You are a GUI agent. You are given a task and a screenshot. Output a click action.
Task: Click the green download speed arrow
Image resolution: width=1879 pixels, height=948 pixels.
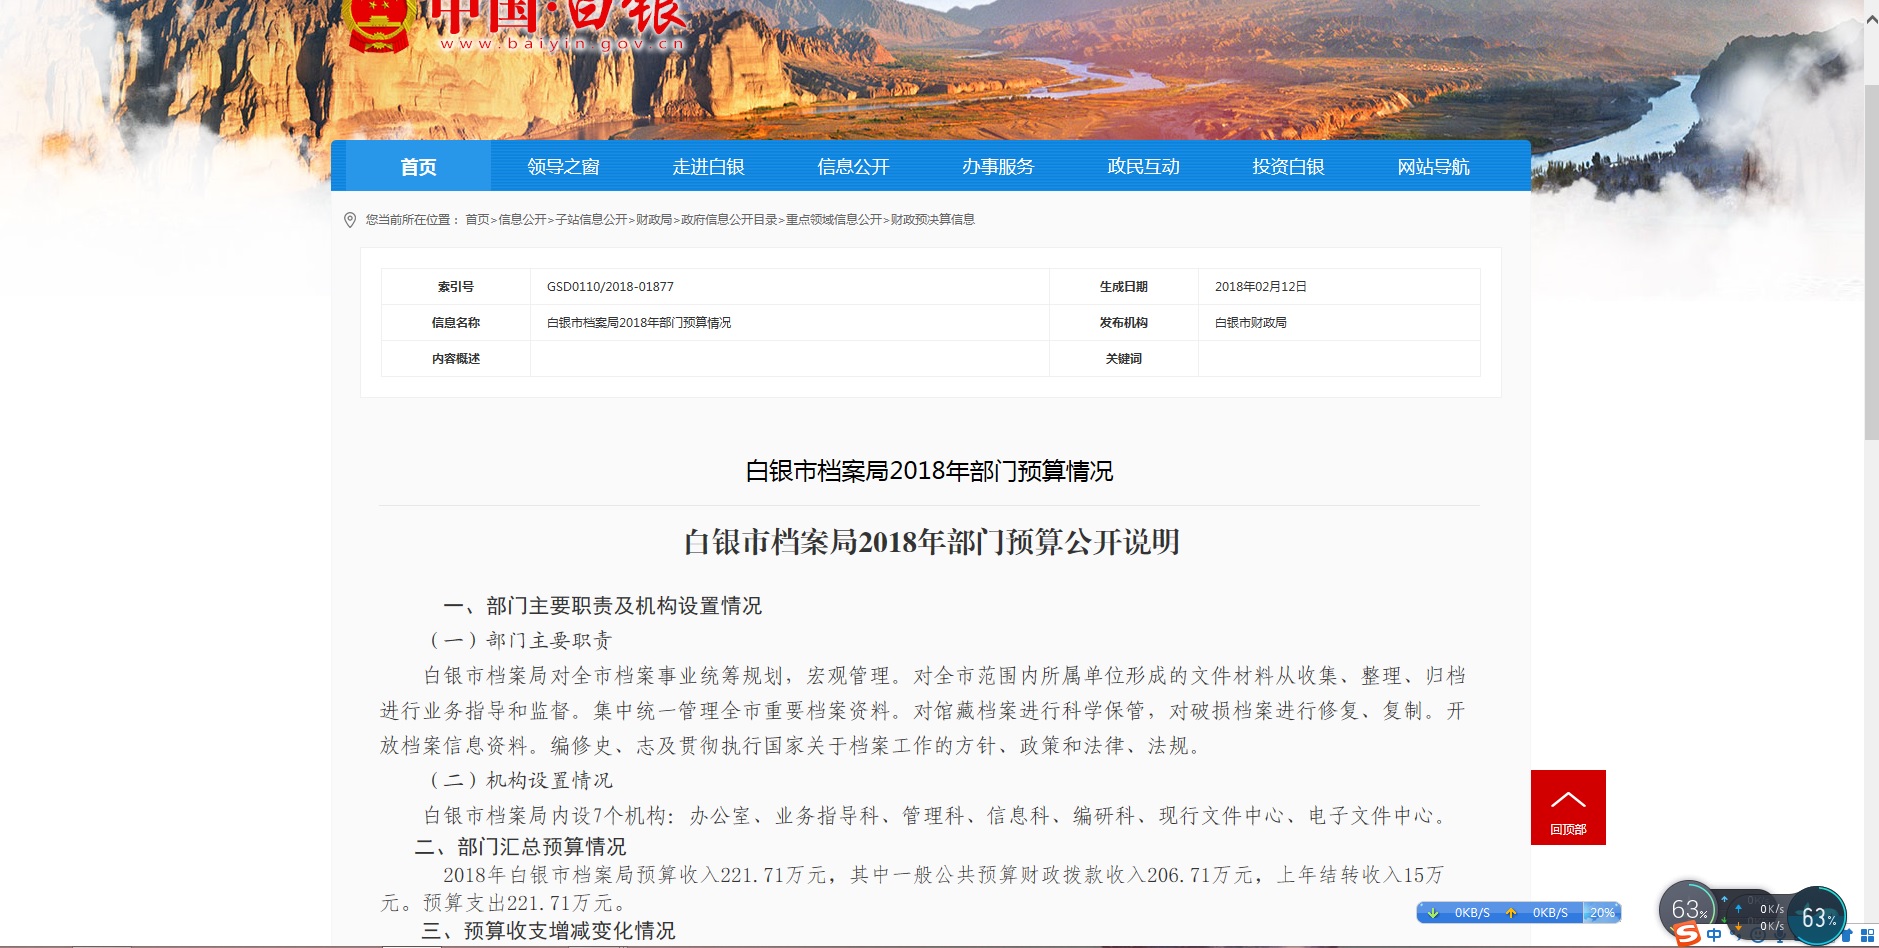(1432, 912)
